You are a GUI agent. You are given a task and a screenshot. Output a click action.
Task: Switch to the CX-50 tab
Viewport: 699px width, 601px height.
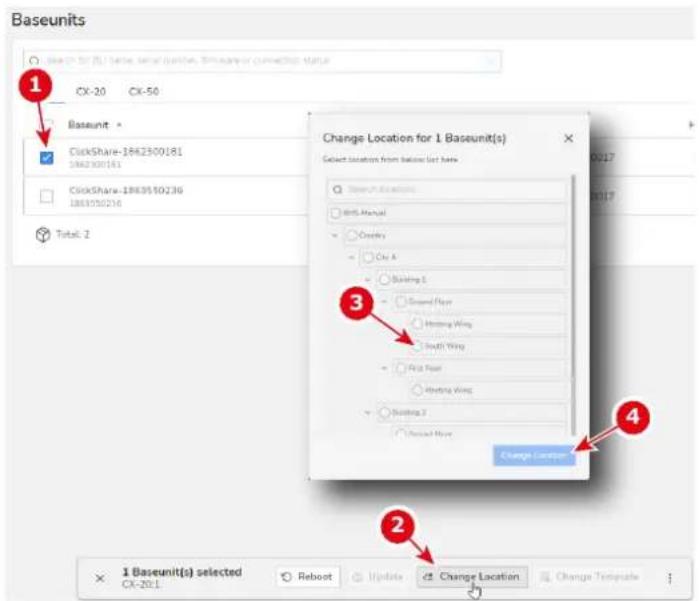pos(144,91)
